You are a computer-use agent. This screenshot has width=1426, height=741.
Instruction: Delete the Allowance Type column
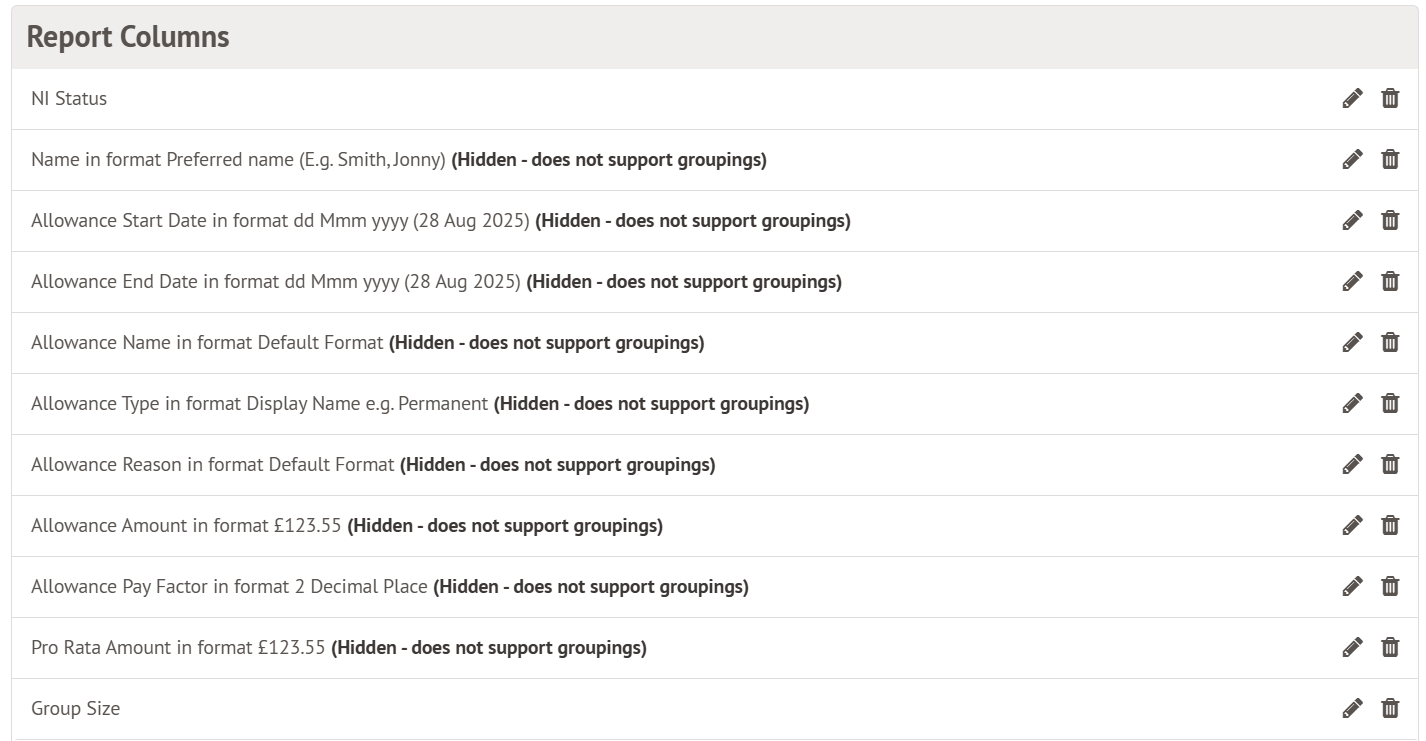point(1390,403)
